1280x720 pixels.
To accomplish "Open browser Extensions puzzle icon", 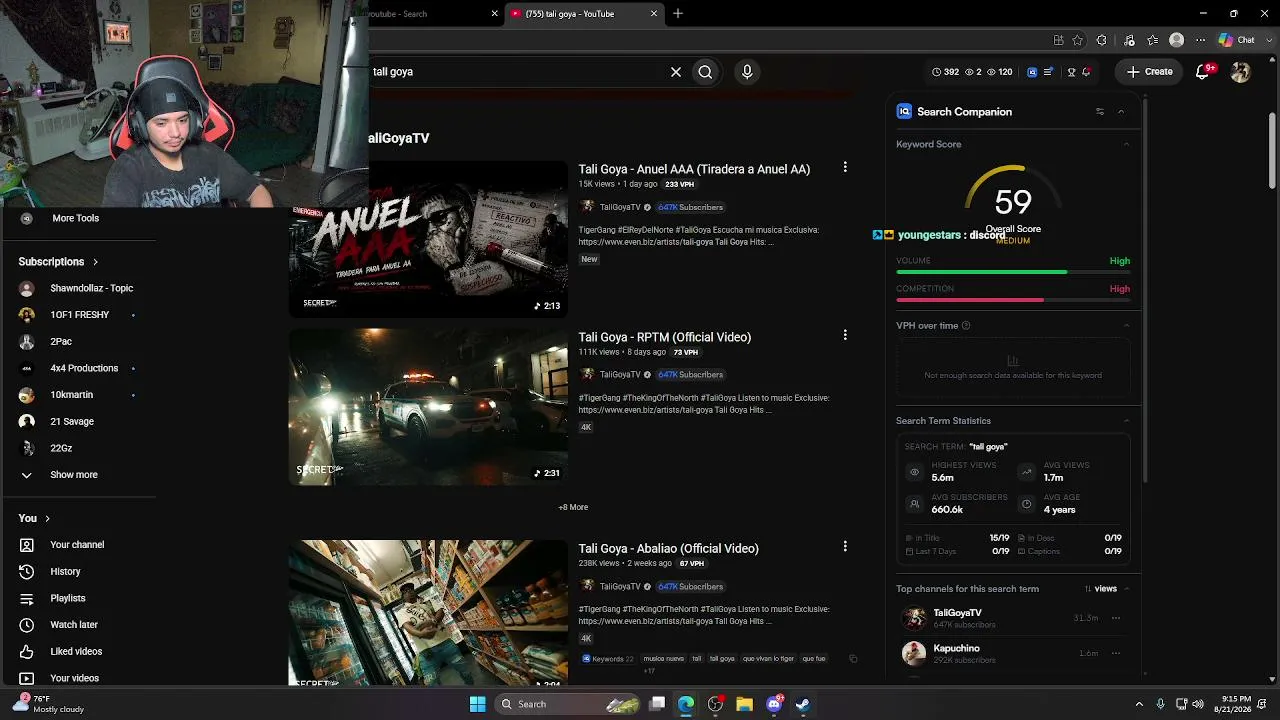I will click(1102, 40).
